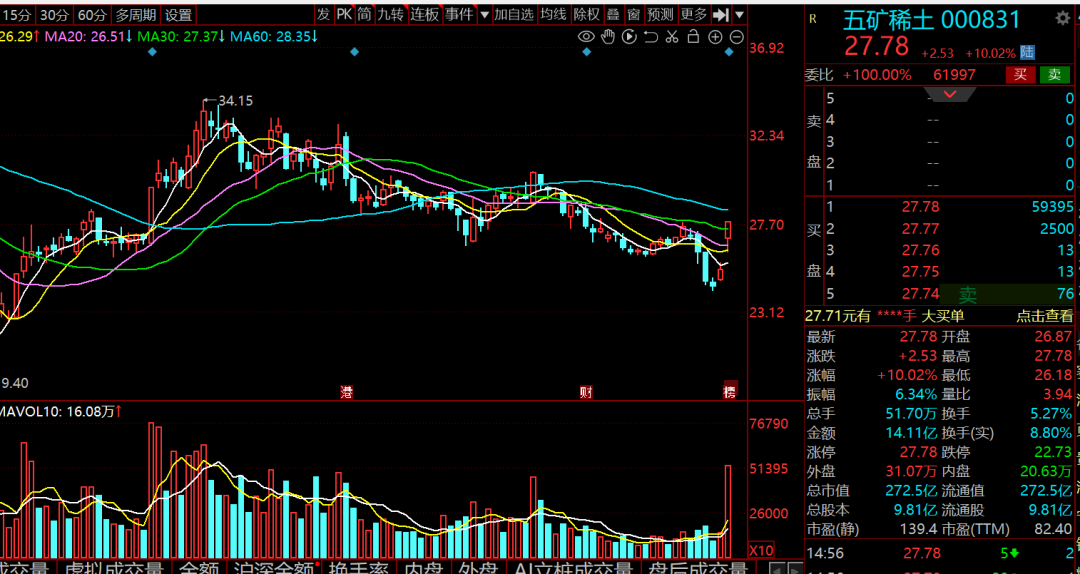Viewport: 1080px width, 574px height.
Task: Select the hand pan tool icon
Action: [x=608, y=37]
